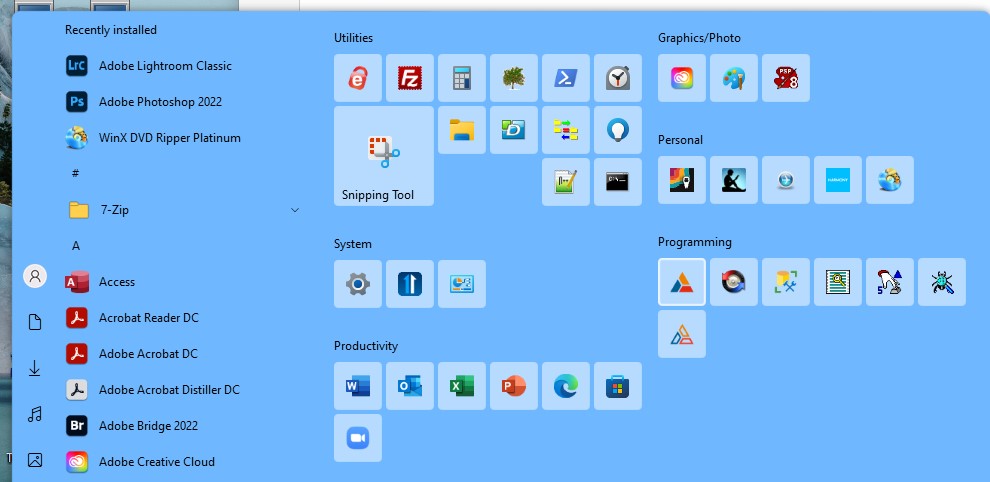Open the Downloads shortcut in the sidebar
The image size is (990, 482).
(x=35, y=368)
